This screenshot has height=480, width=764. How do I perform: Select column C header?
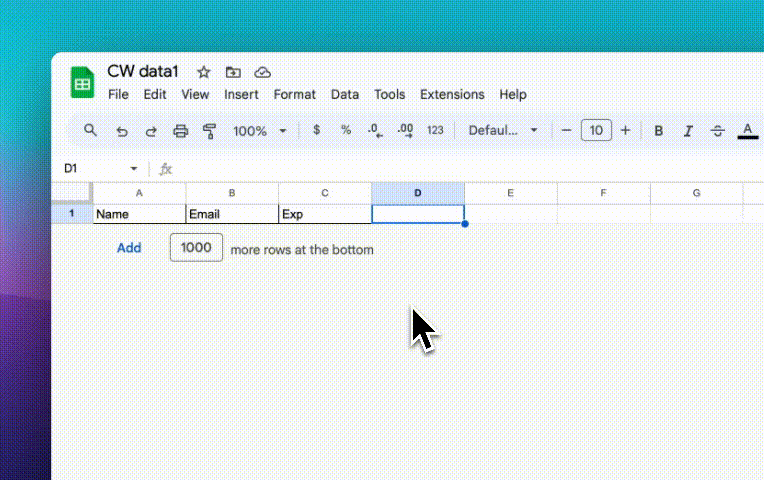(325, 193)
